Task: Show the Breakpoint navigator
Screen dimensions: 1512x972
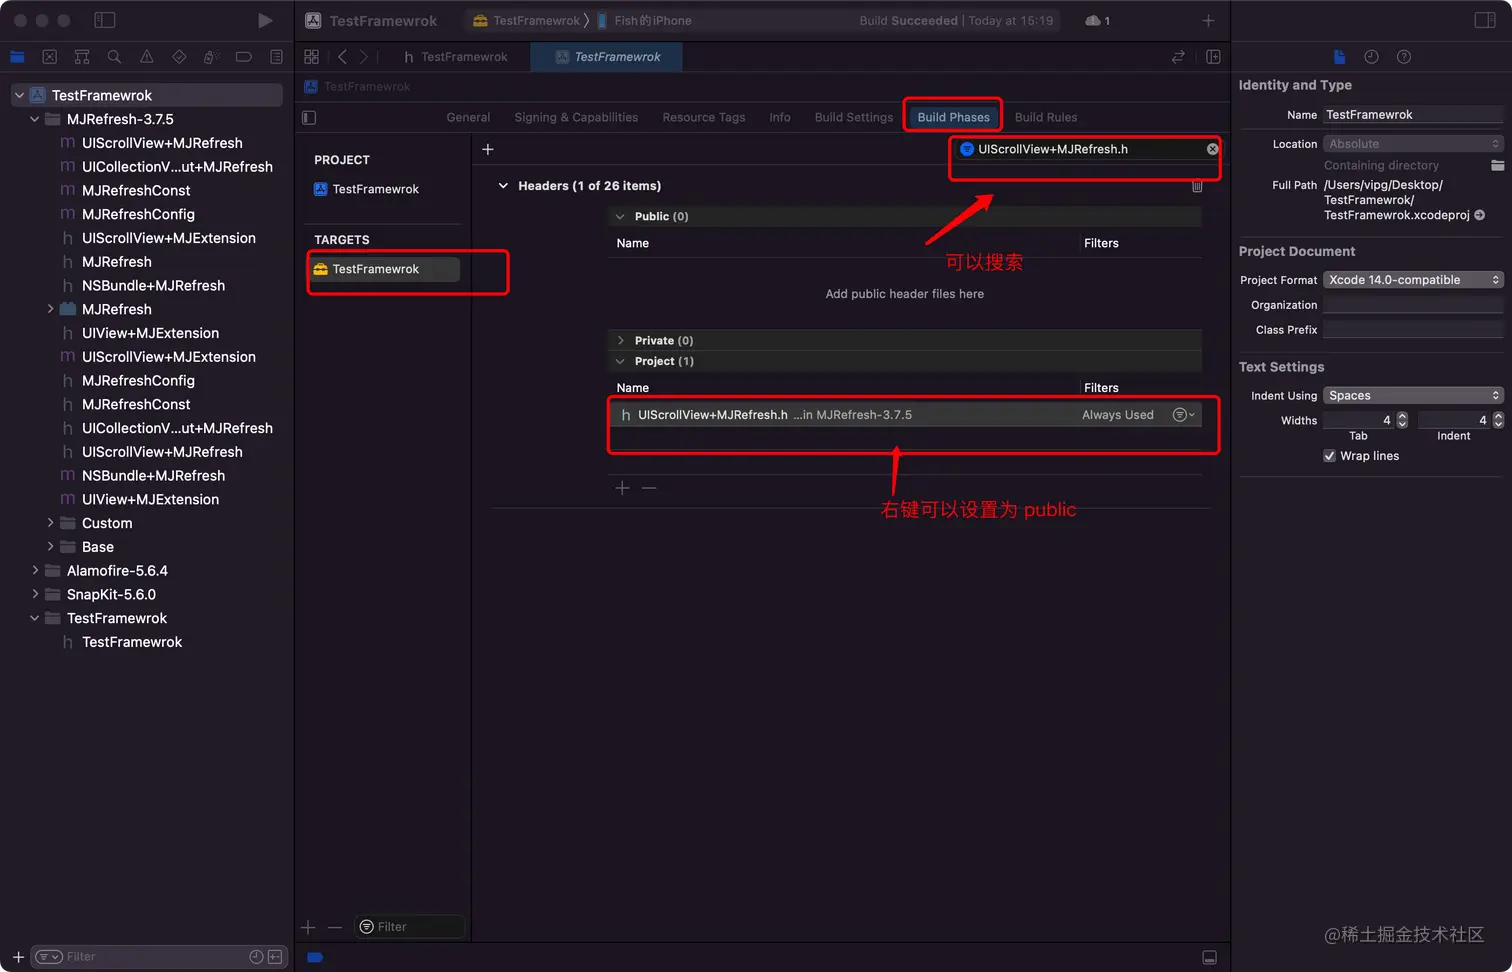Action: tap(243, 57)
